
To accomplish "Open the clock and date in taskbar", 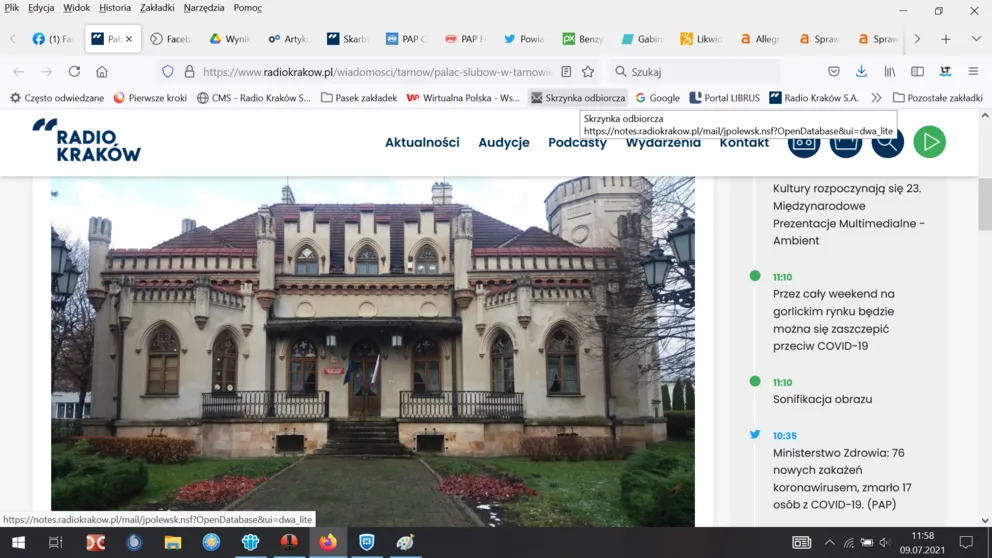I will (922, 543).
